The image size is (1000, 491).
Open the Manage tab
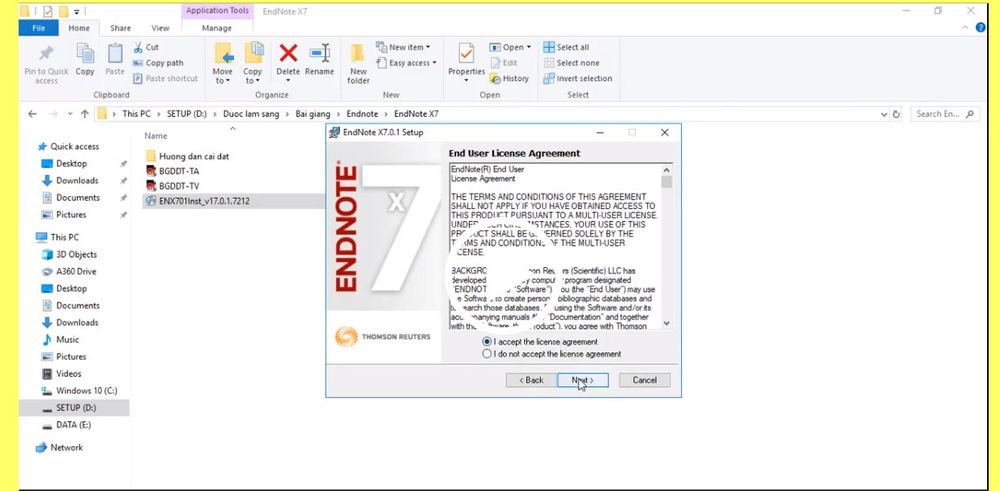click(217, 28)
